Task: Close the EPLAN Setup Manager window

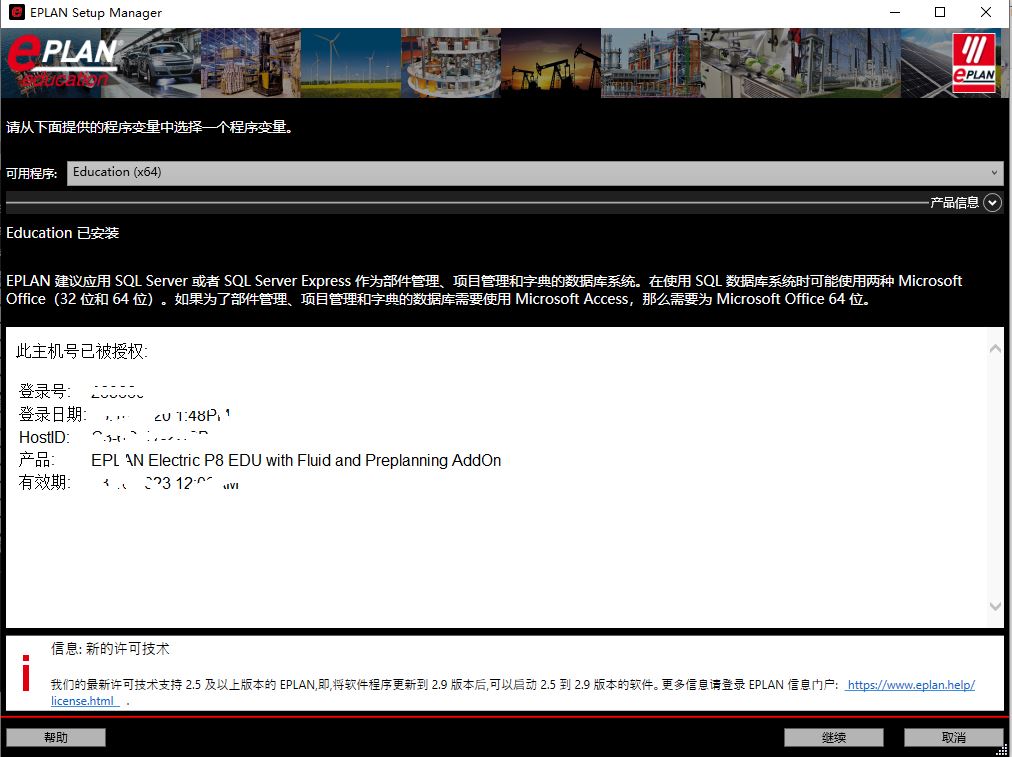Action: (x=986, y=12)
